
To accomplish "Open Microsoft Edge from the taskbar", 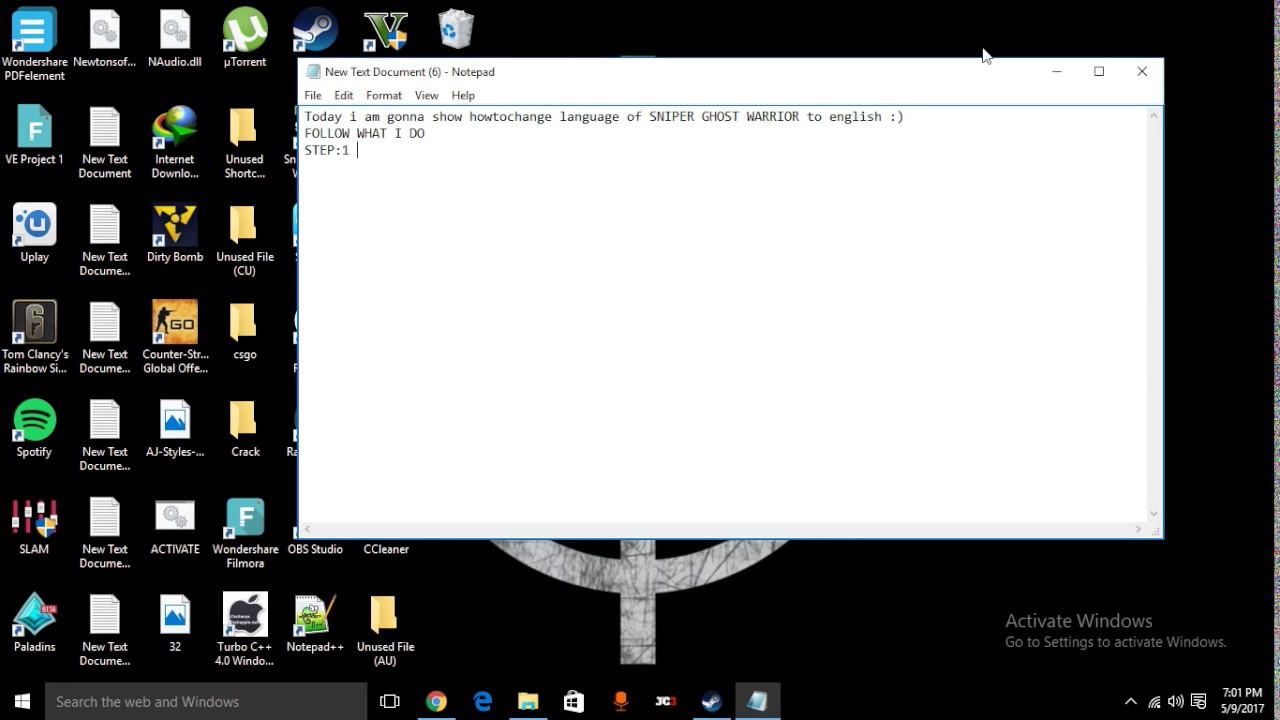I will 482,701.
